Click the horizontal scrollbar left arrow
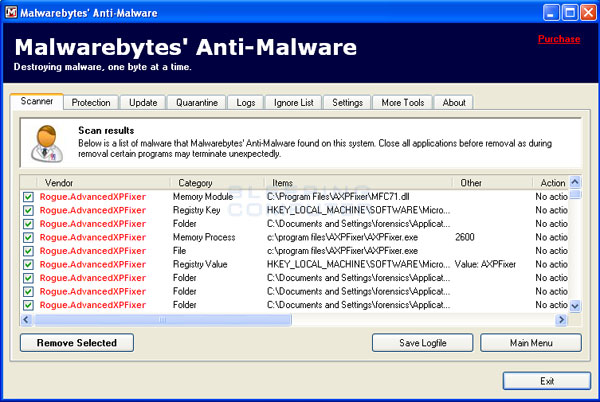The image size is (600, 402). pos(26,319)
